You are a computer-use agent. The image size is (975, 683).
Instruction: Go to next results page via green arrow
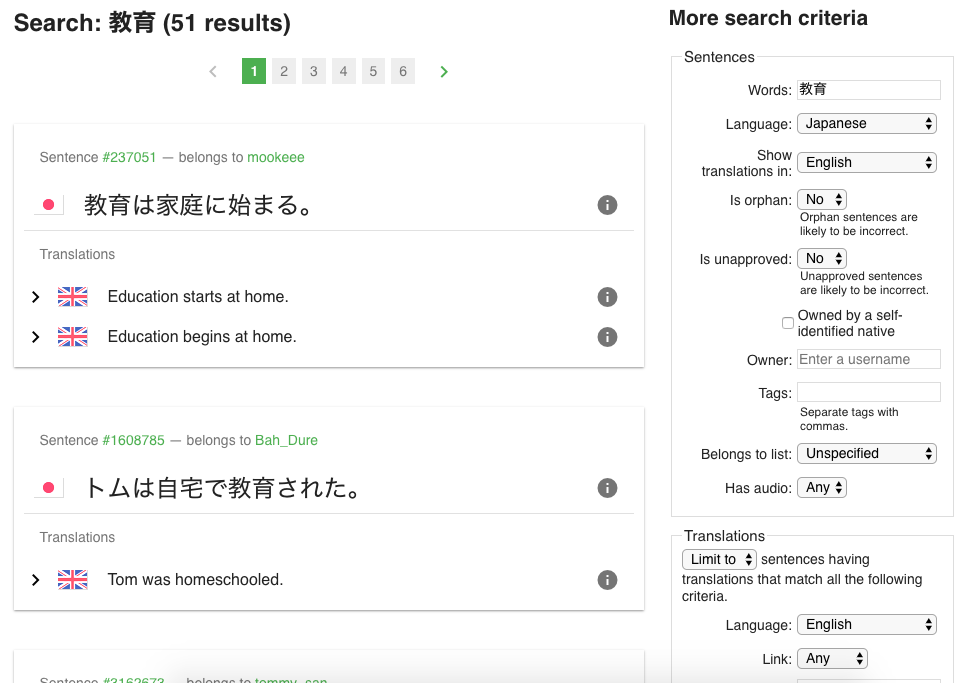pyautogui.click(x=443, y=70)
